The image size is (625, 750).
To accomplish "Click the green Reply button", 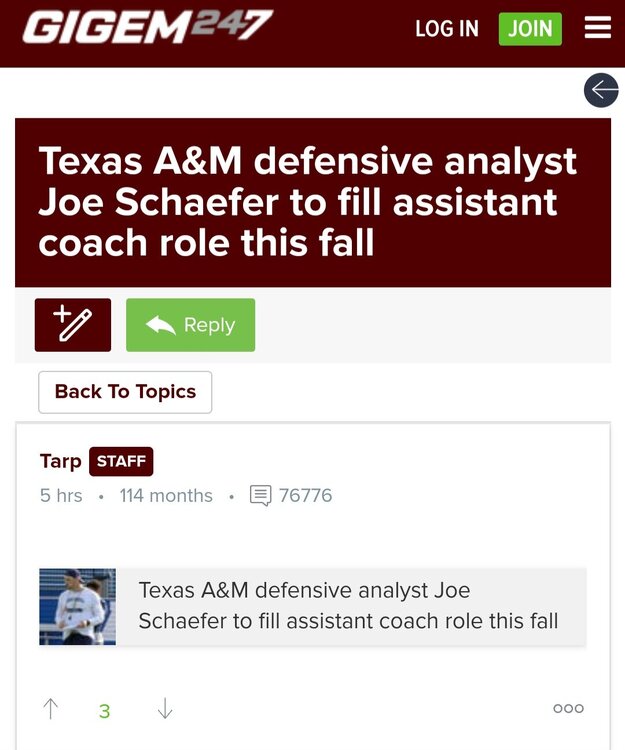I will 190,325.
